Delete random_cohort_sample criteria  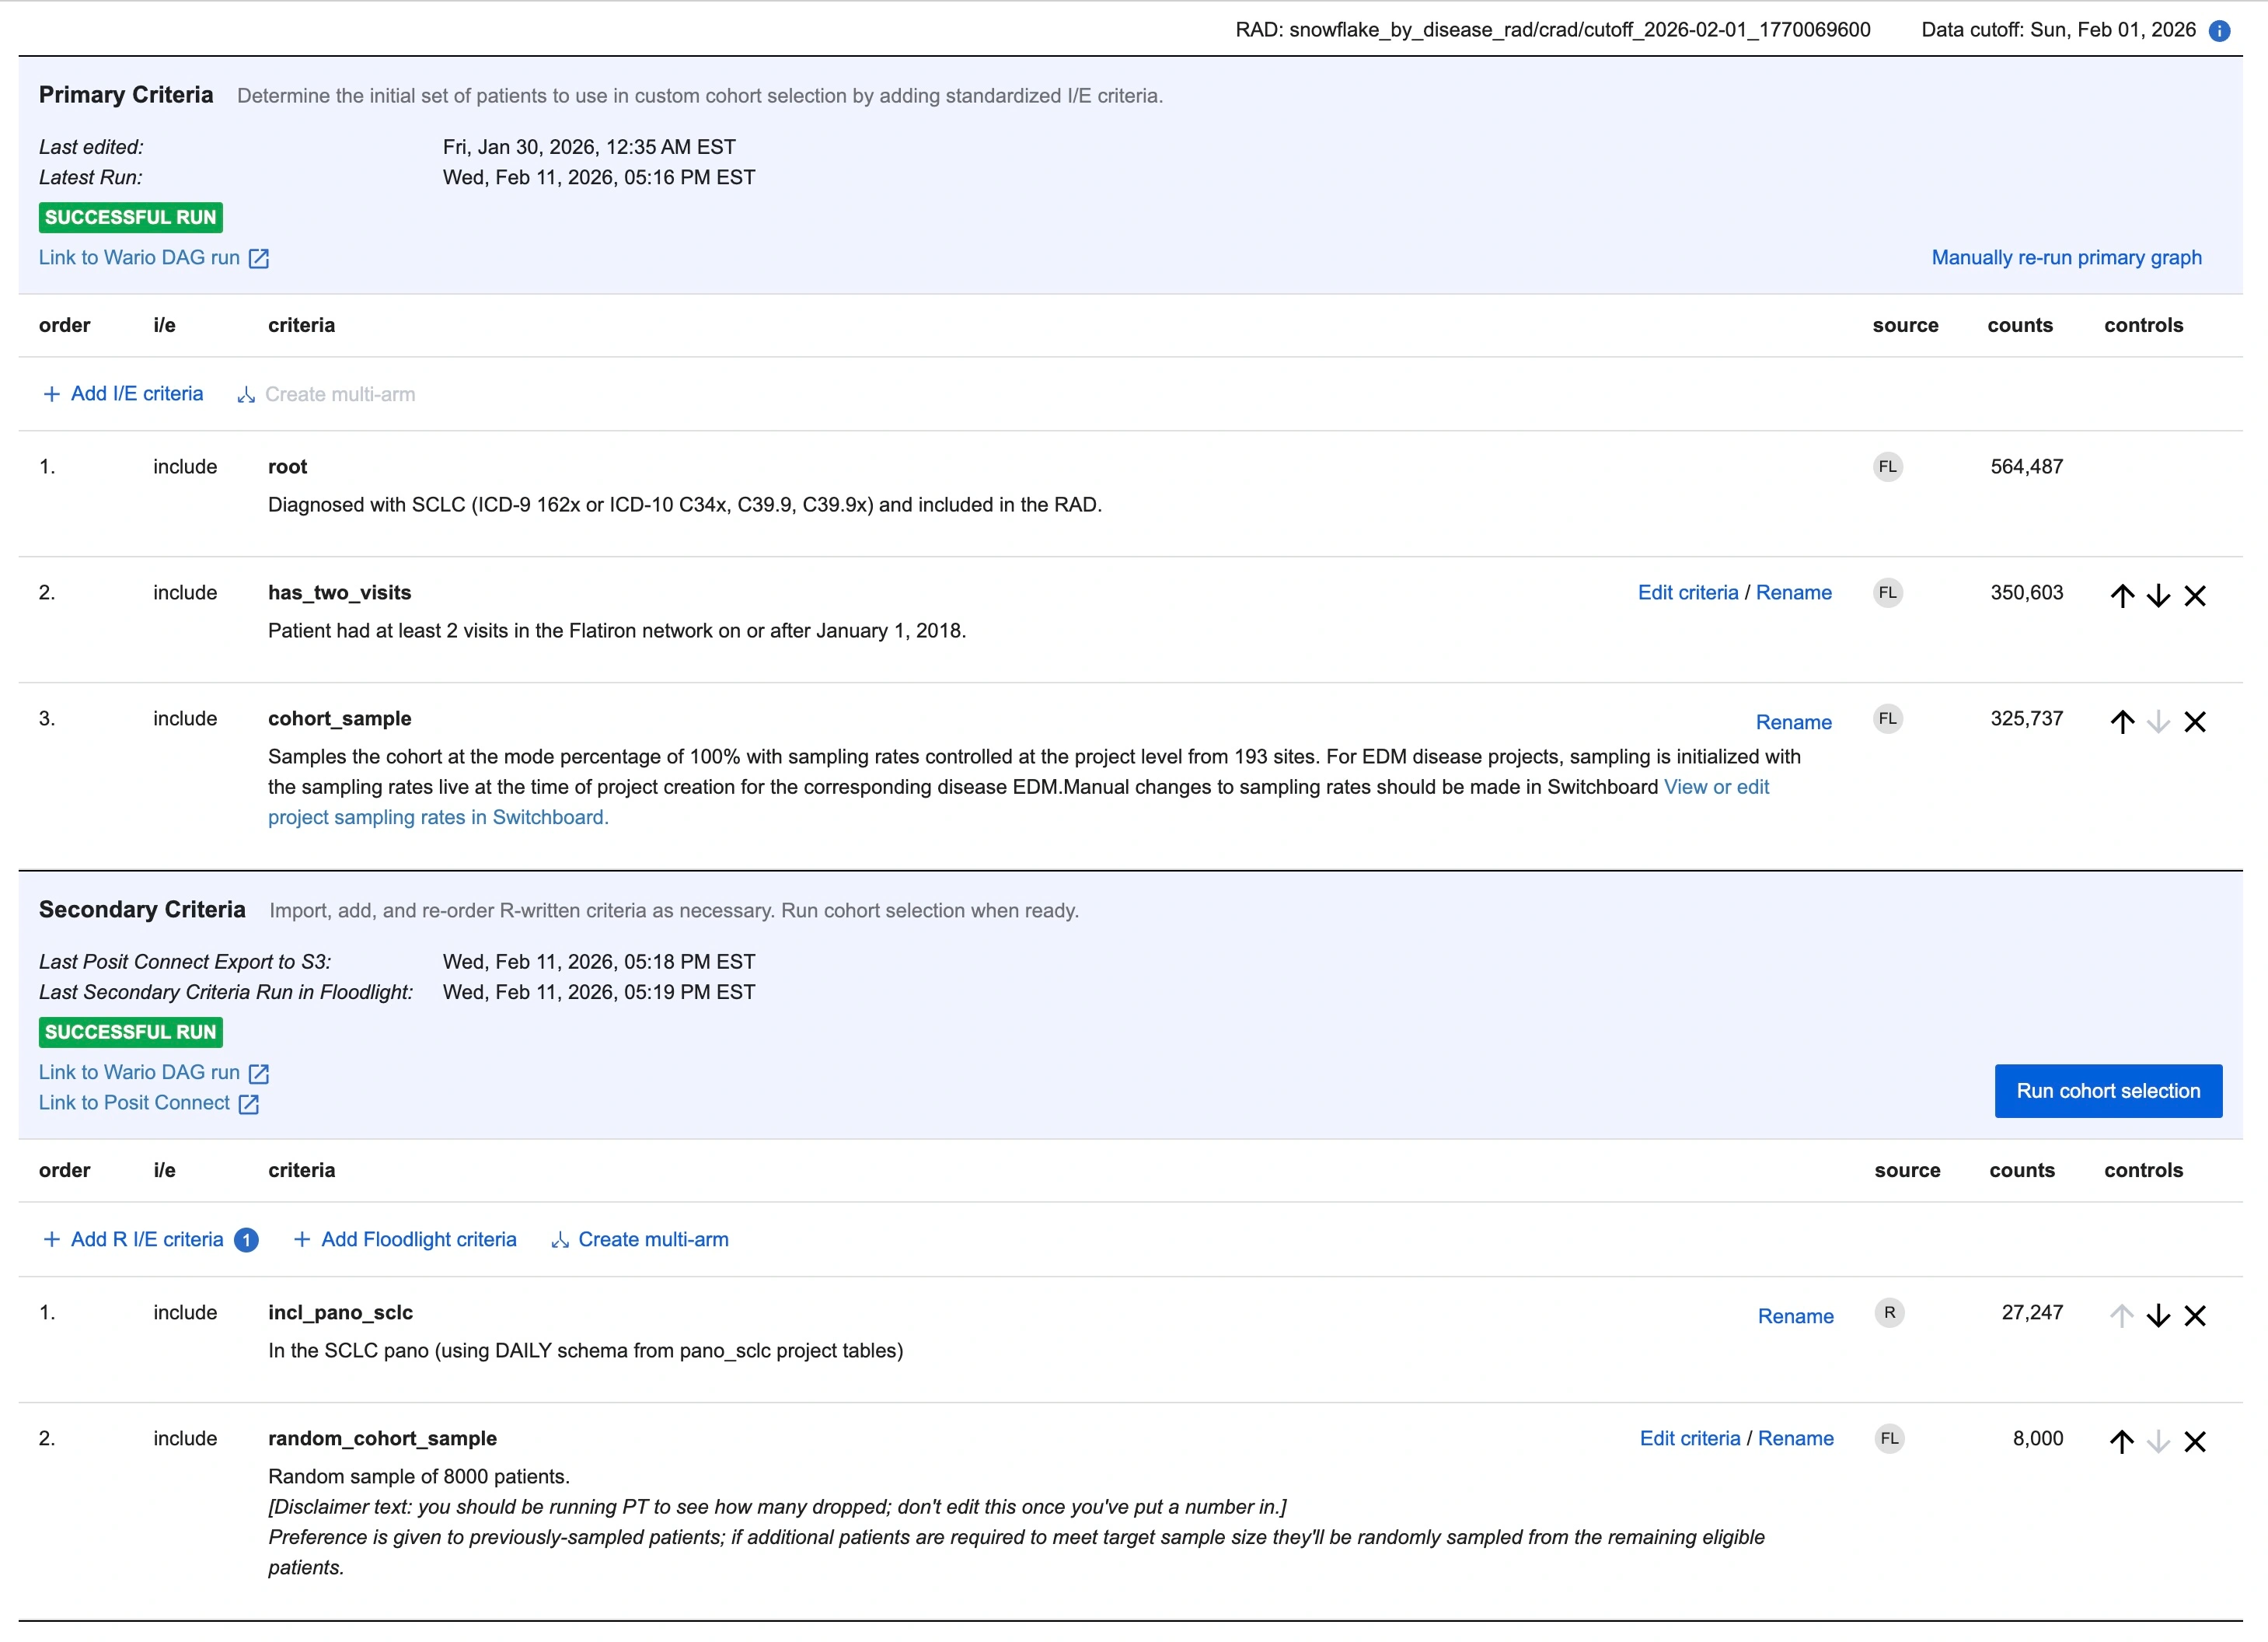click(2195, 1442)
